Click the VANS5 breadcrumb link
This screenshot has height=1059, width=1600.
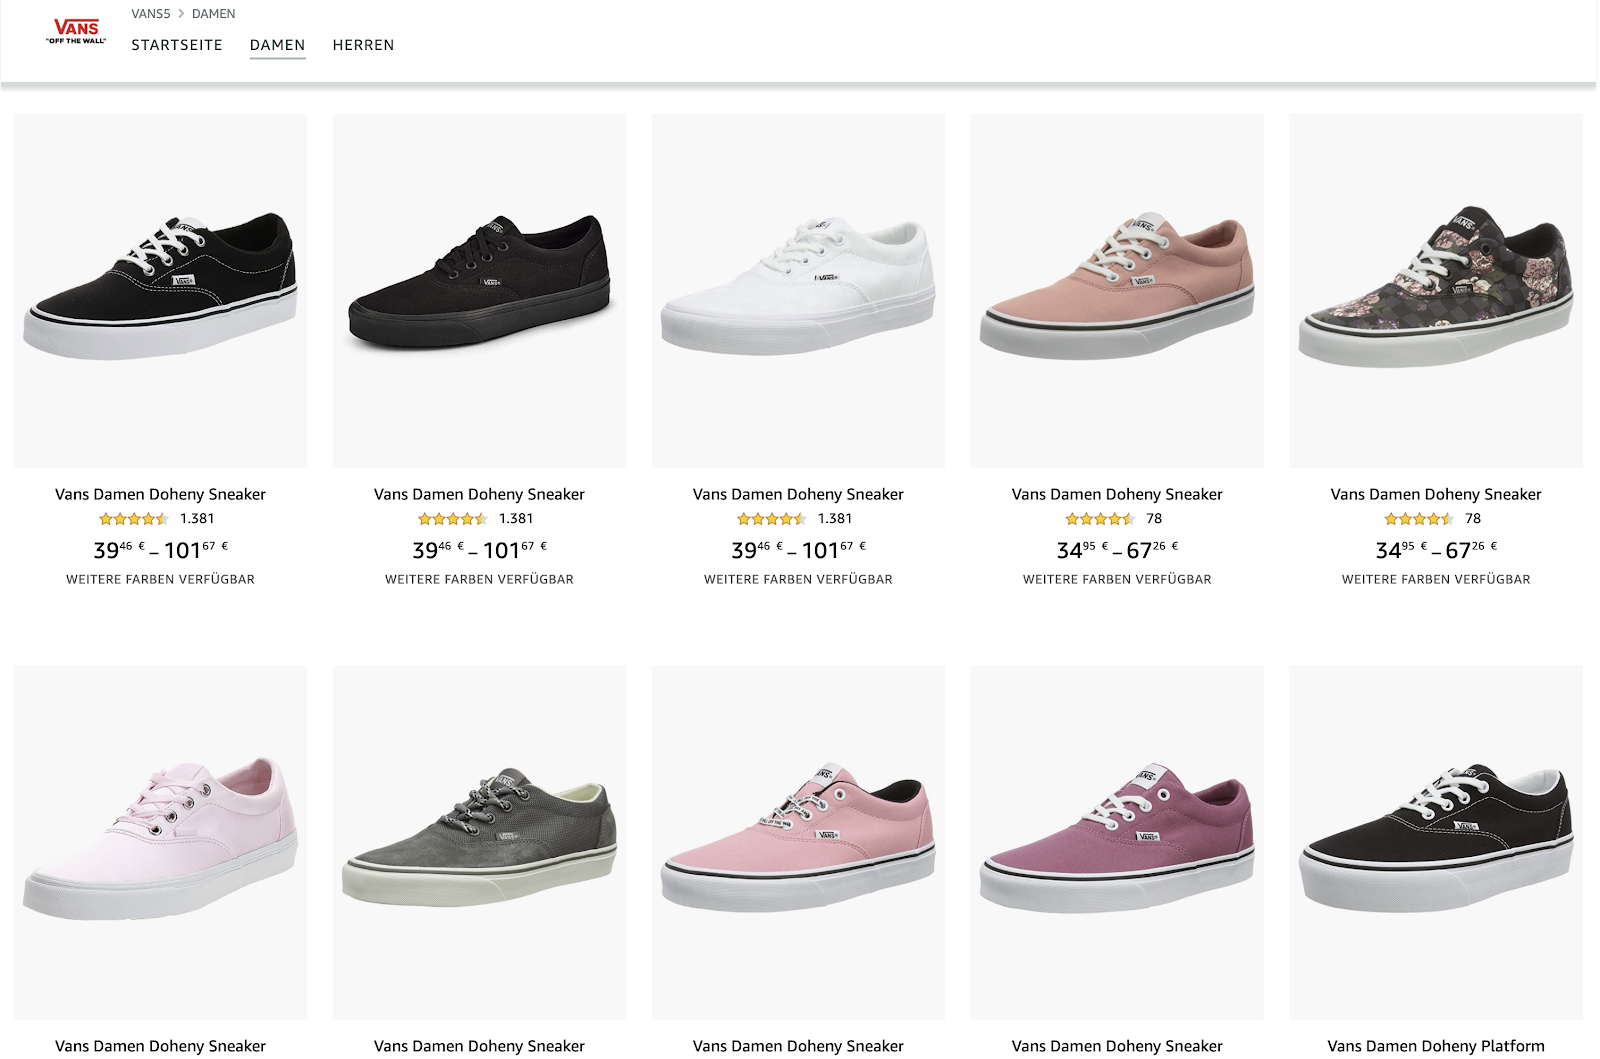151,14
